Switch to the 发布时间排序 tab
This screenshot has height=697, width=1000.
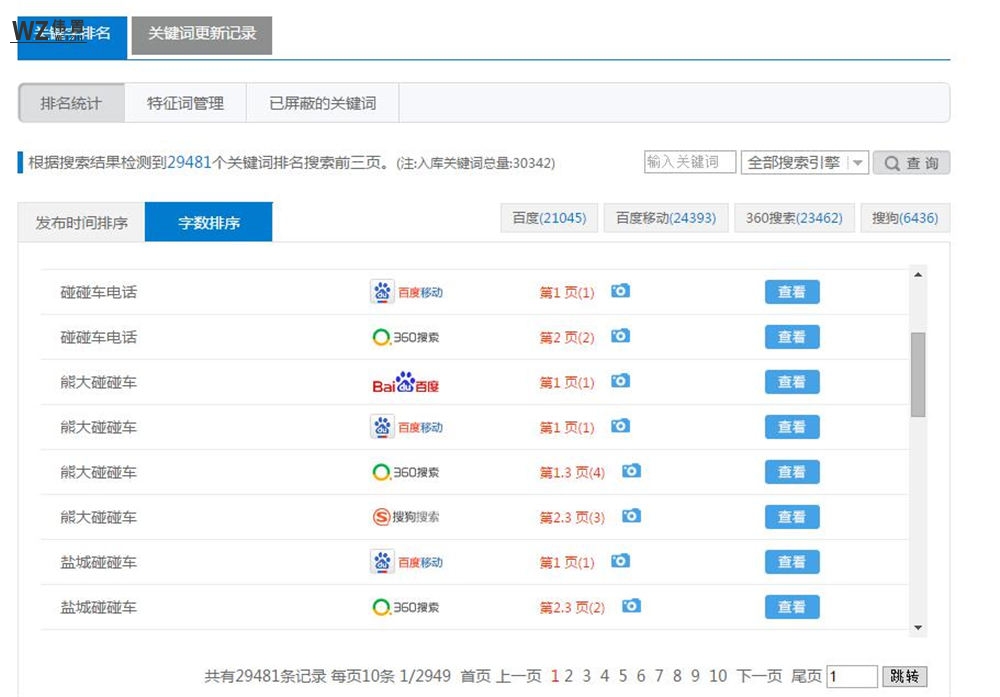pos(81,222)
